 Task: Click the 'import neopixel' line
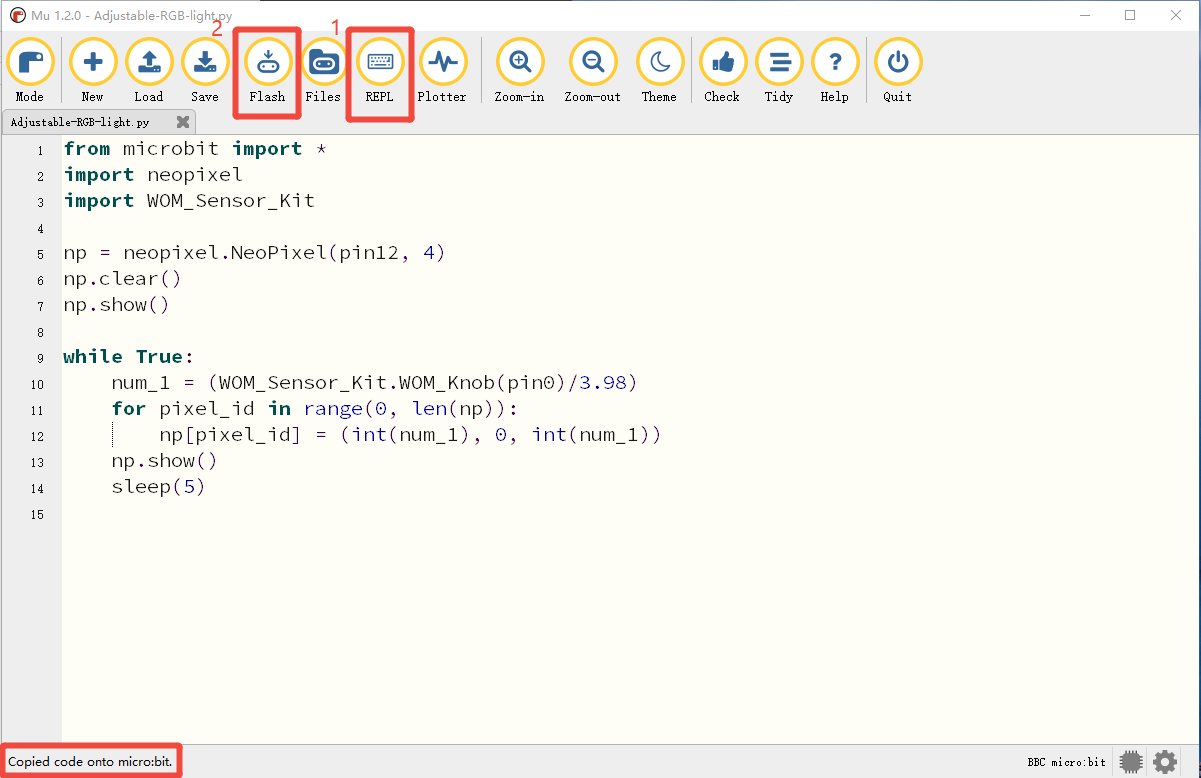point(153,175)
